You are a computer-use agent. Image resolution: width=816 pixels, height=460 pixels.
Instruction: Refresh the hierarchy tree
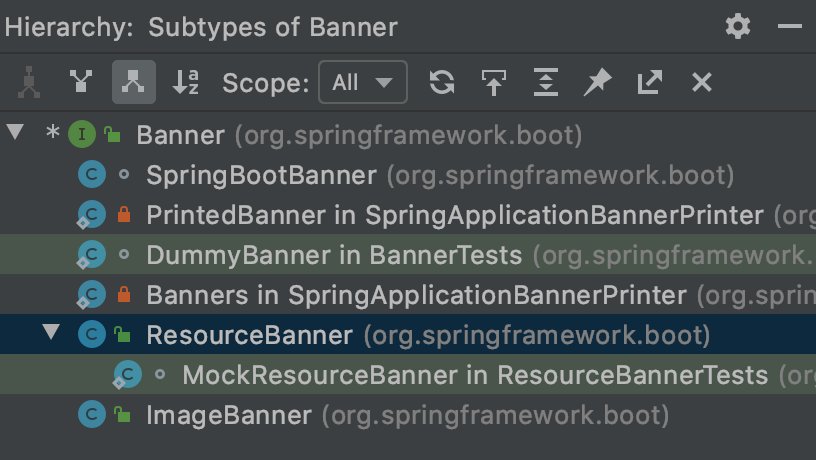coord(442,83)
